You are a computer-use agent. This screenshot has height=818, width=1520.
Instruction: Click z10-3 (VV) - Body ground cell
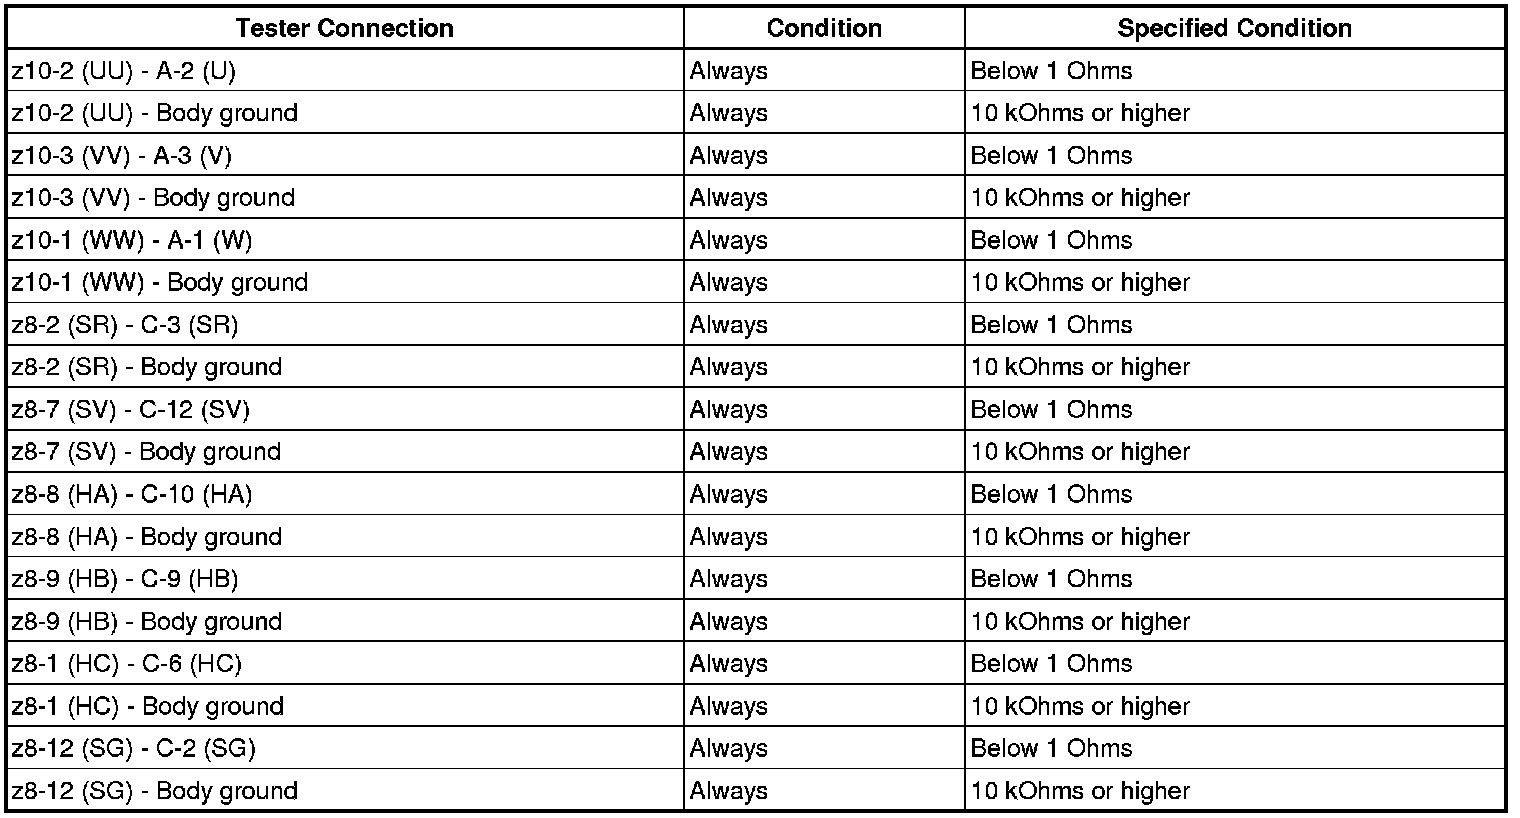tap(345, 197)
